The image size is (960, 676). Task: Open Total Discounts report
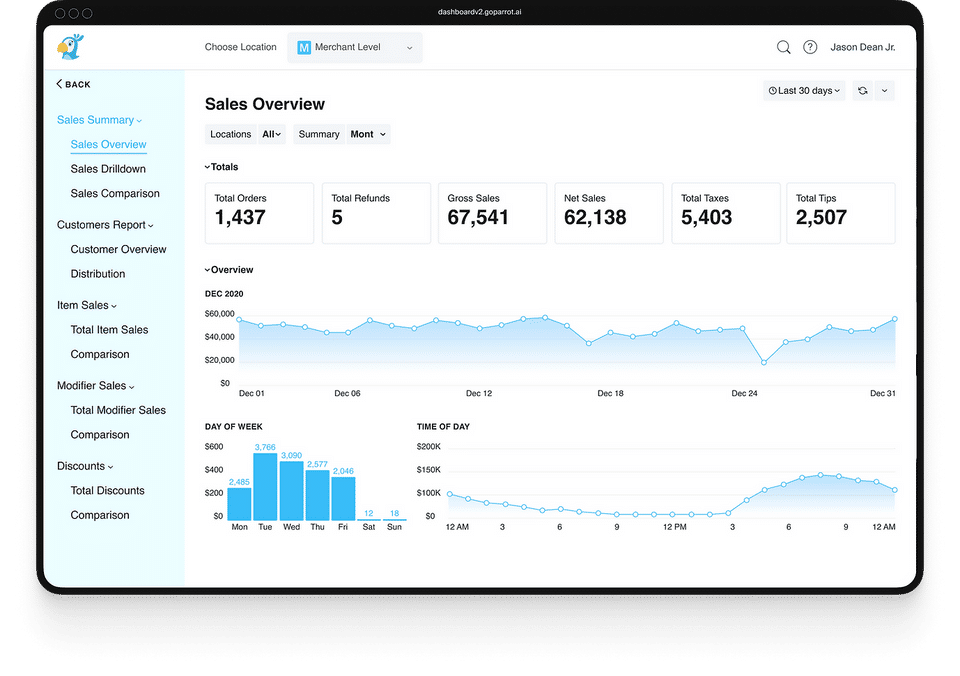click(x=107, y=490)
